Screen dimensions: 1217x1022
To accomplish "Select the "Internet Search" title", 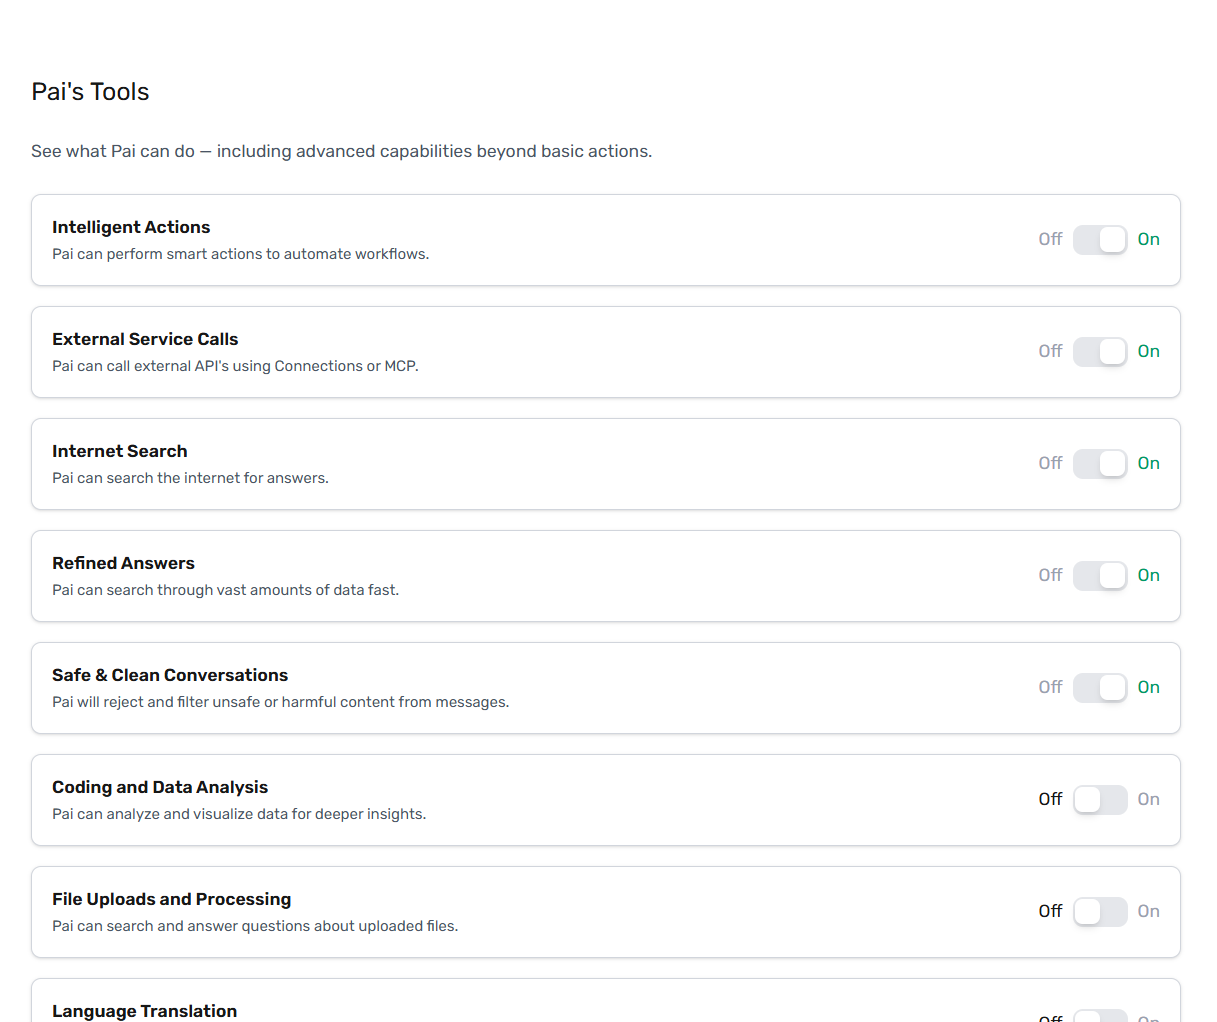I will (x=120, y=451).
